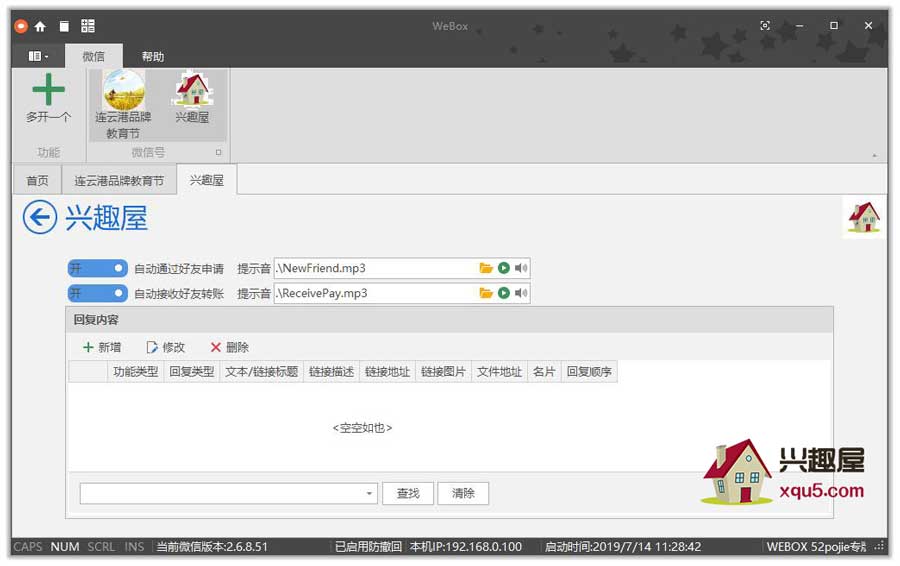Click the green plus 多开一个 button
900x566 pixels.
pyautogui.click(x=48, y=99)
